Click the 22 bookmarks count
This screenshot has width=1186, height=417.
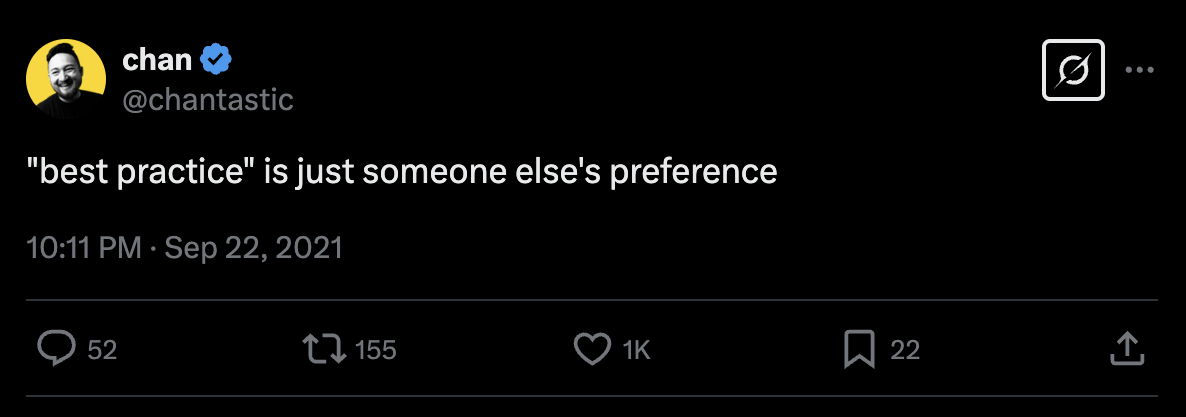pos(904,350)
